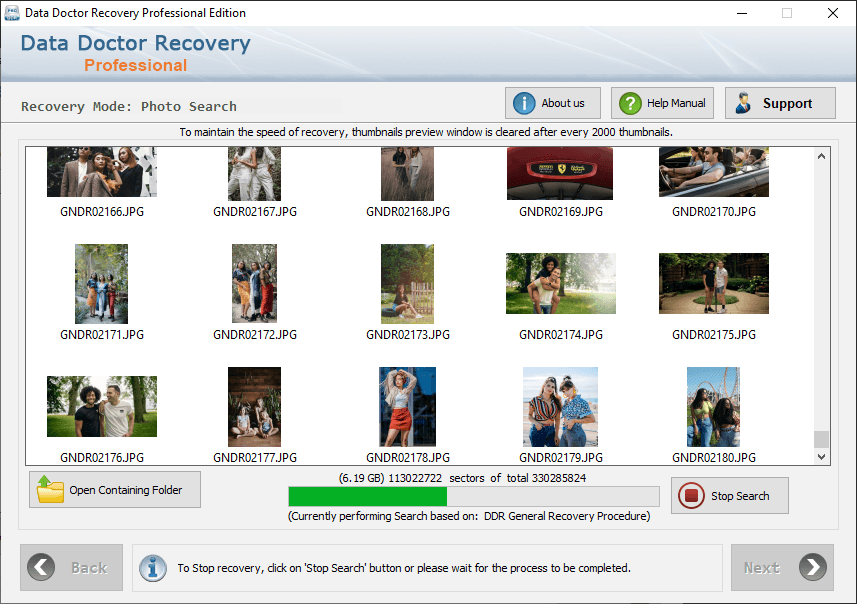Select car thumbnail GNDR02170.JPG
This screenshot has width=857, height=604.
coord(714,172)
